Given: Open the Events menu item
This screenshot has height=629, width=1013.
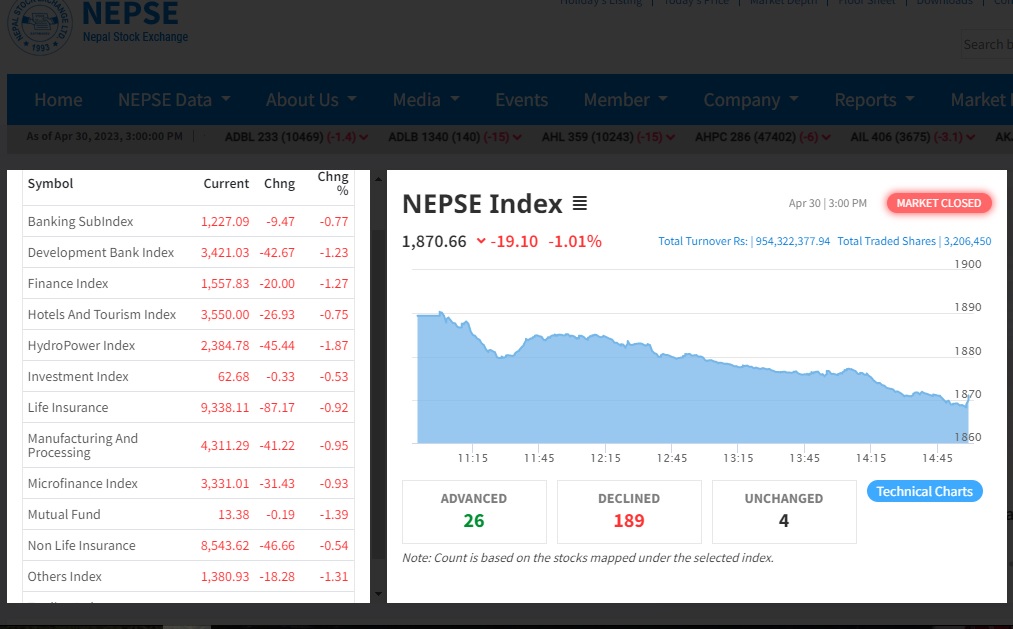Looking at the screenshot, I should (521, 99).
